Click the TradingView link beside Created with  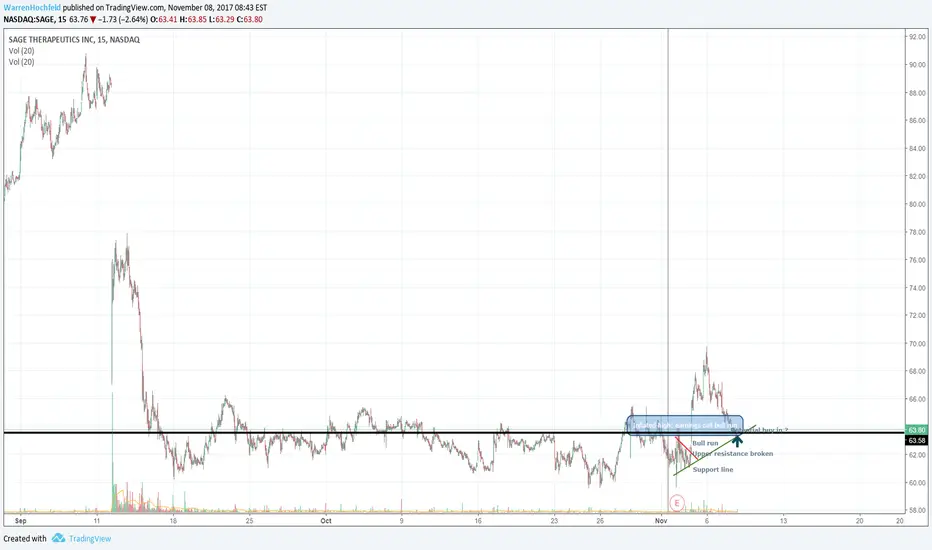click(90, 539)
